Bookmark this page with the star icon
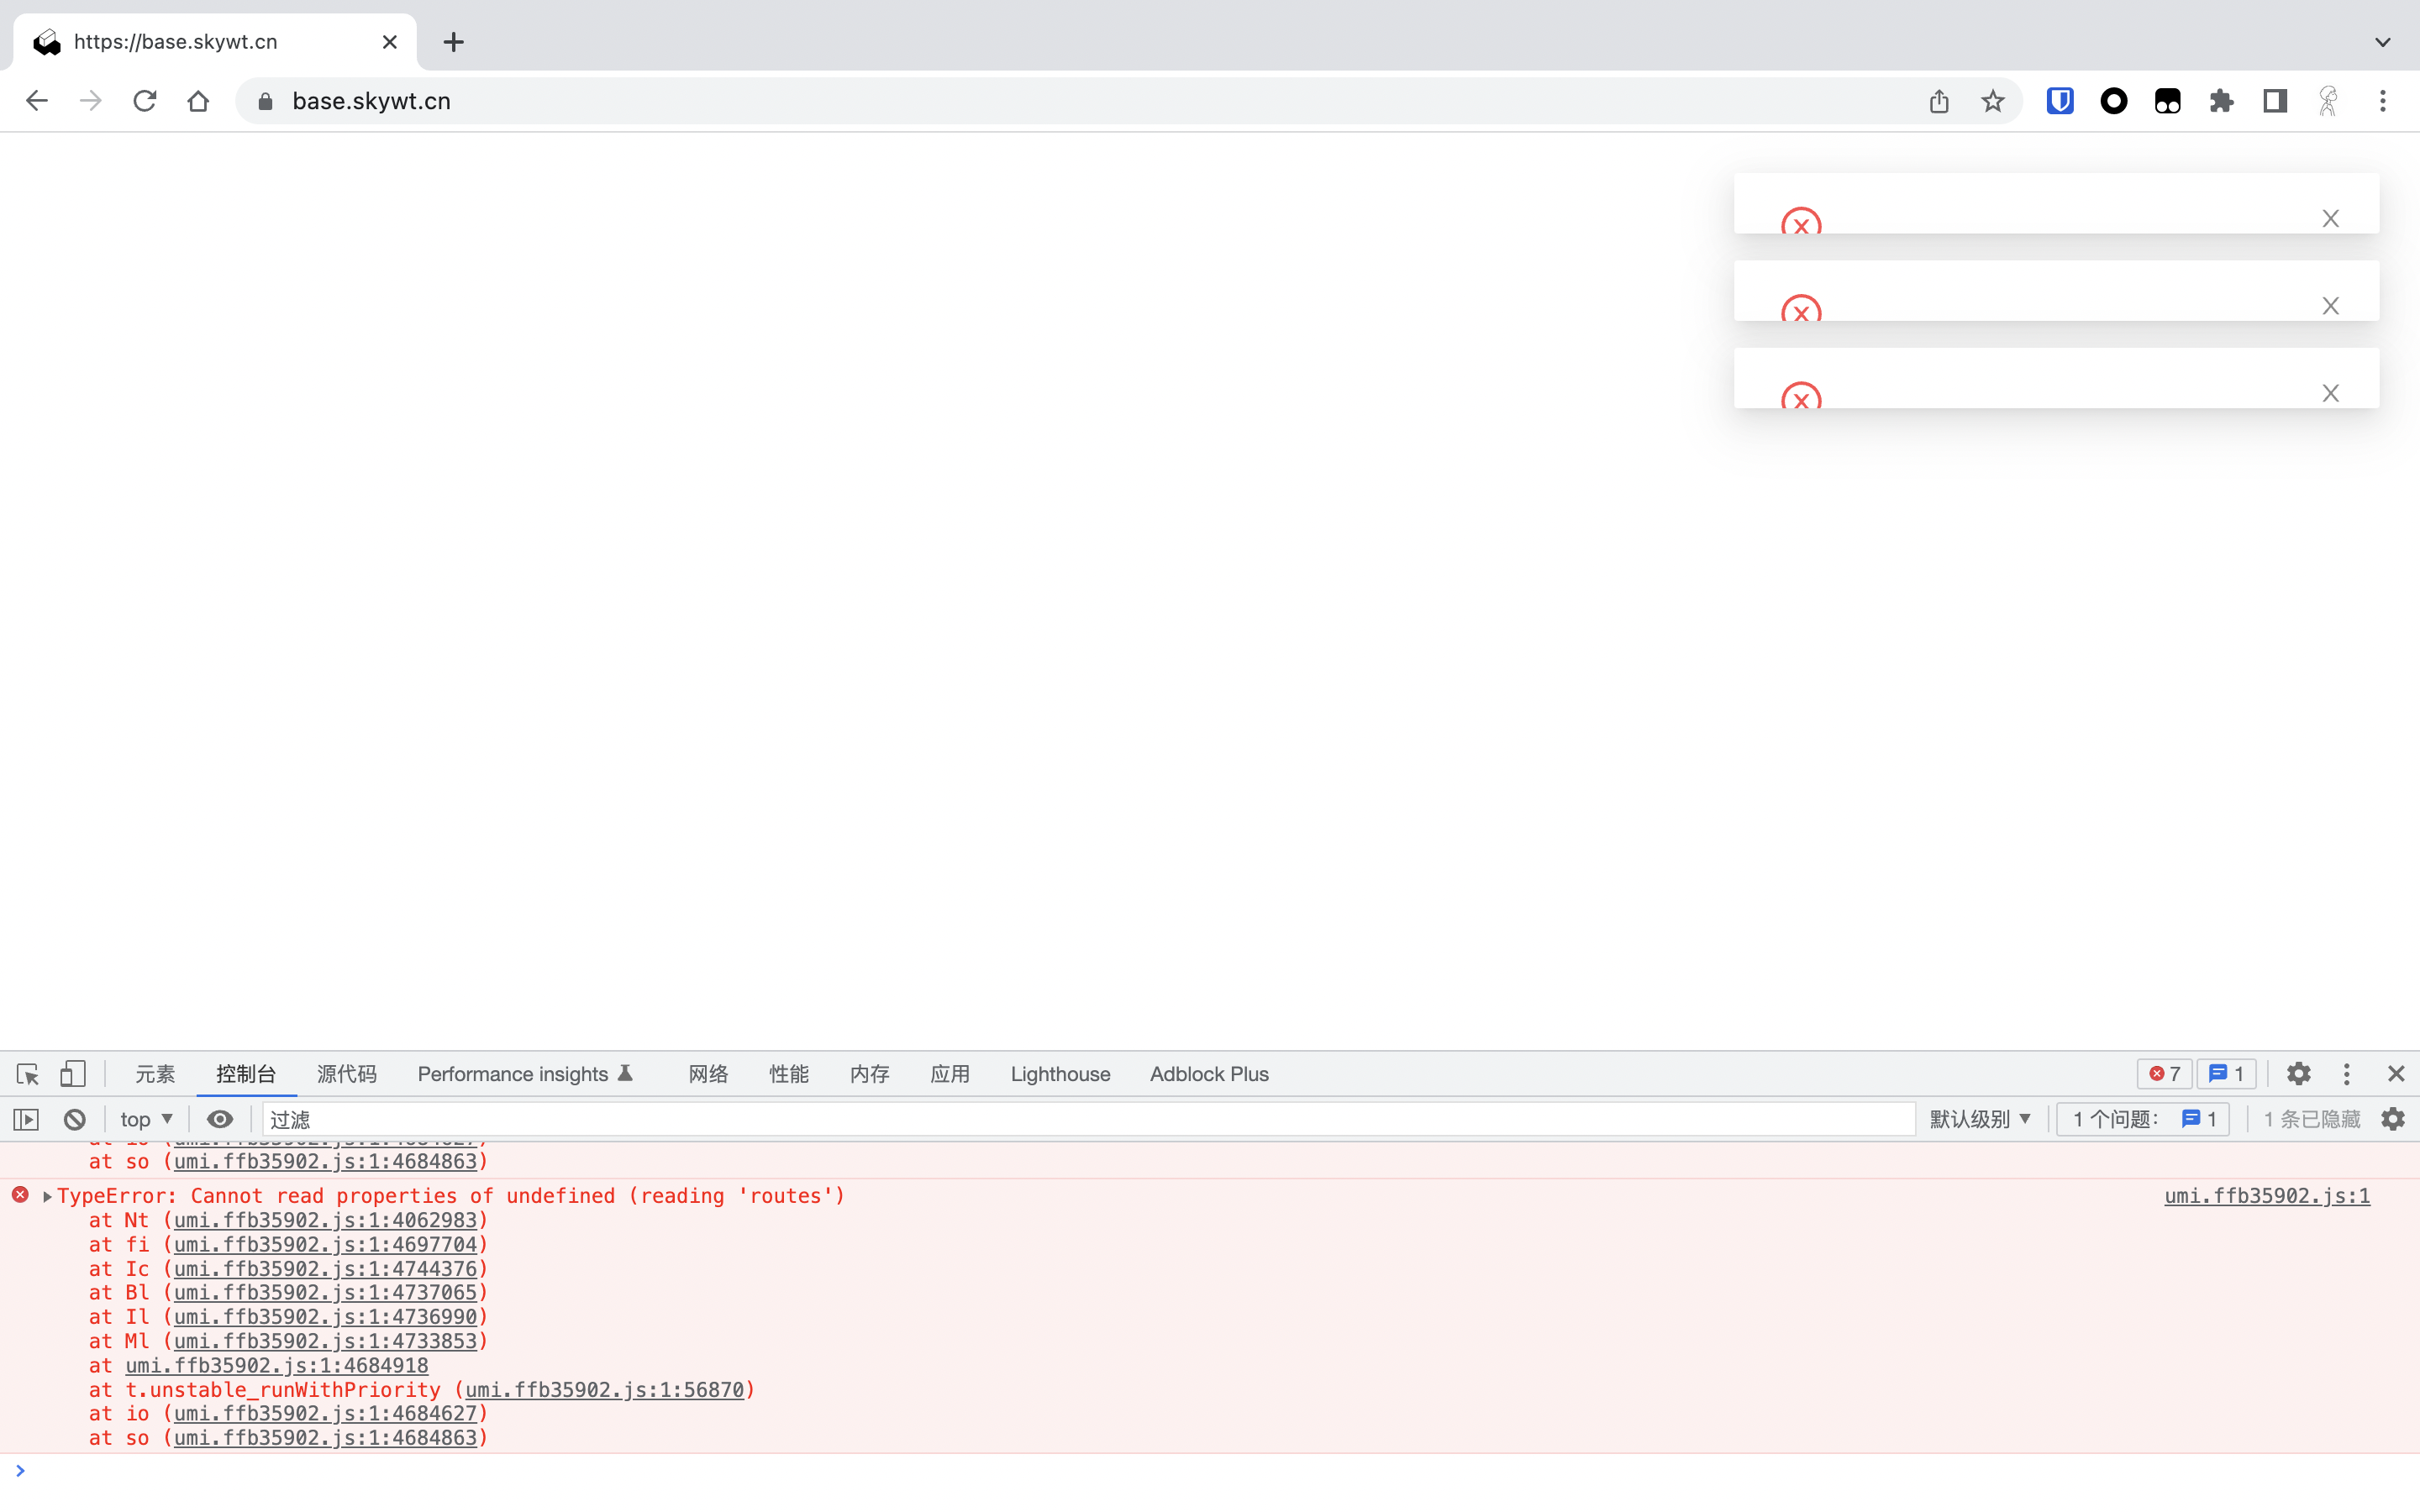 (1993, 101)
